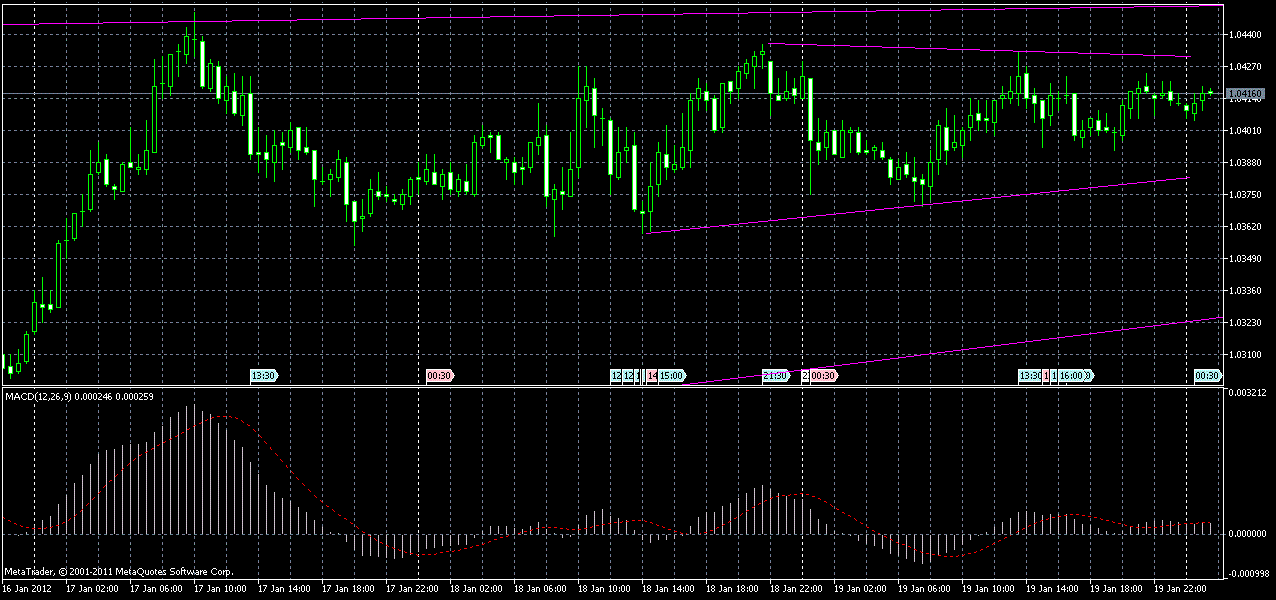Click the 21:30 blue time flag

(x=775, y=377)
